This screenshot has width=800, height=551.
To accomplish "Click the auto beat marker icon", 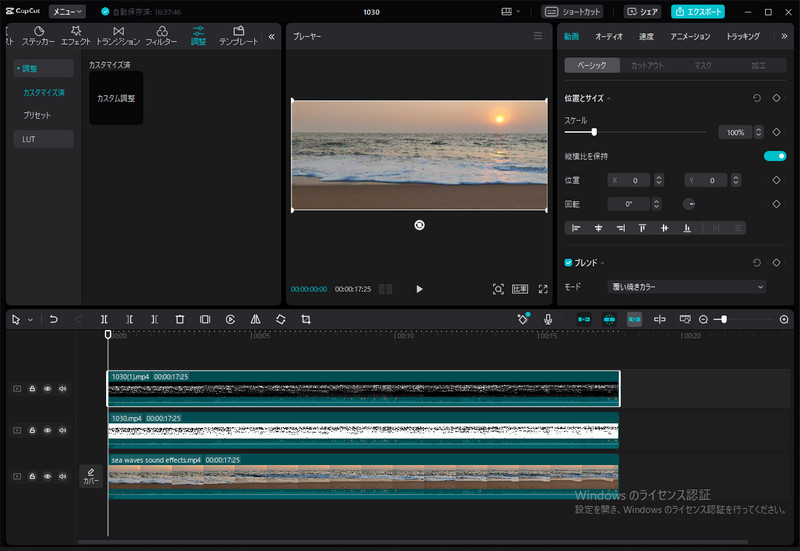I will [x=523, y=319].
